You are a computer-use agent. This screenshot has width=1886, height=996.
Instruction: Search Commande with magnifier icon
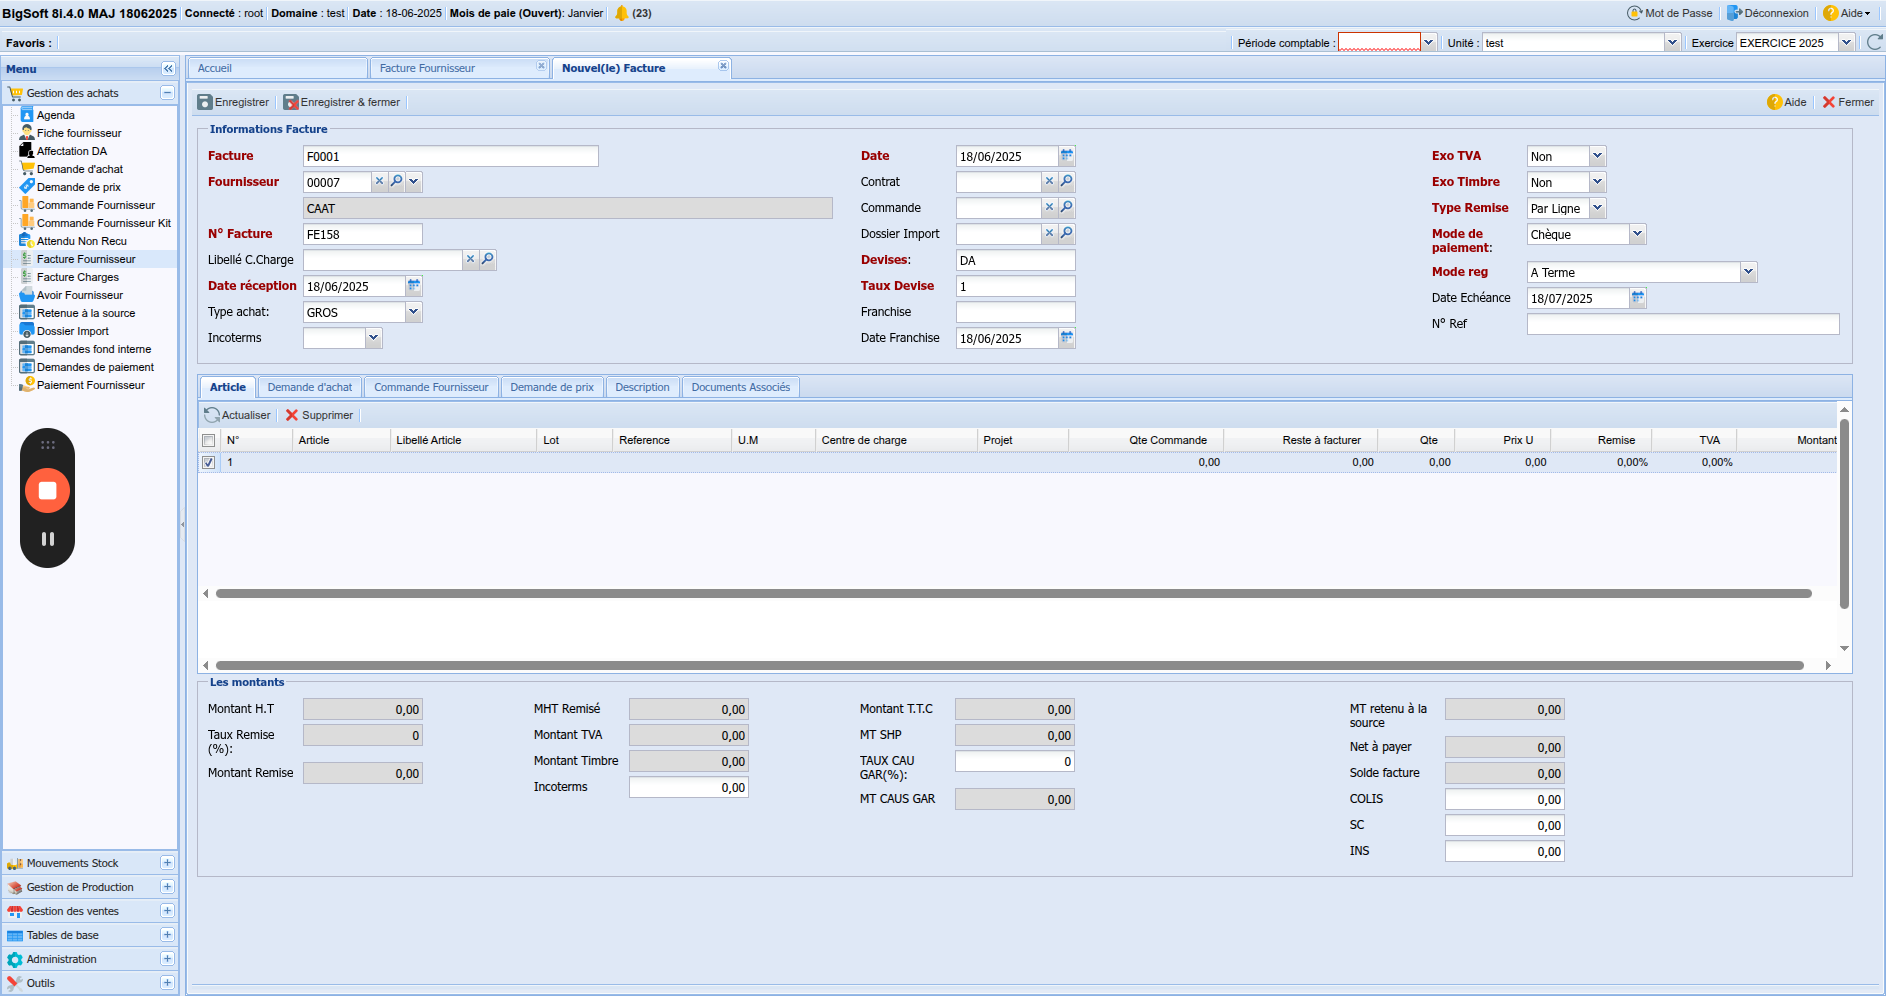[1067, 207]
